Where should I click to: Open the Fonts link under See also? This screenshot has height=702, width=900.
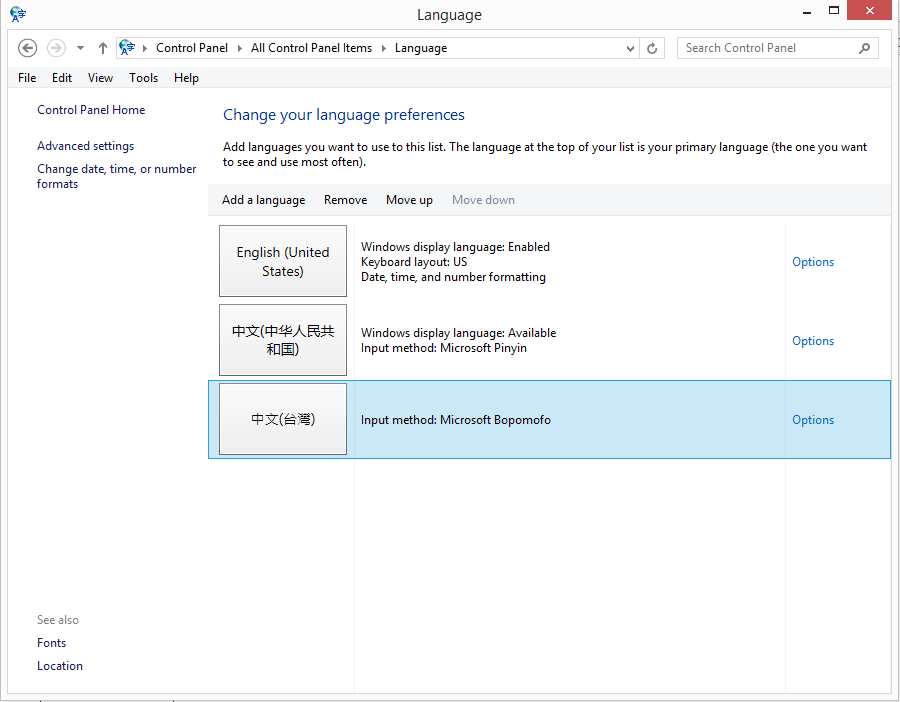52,643
